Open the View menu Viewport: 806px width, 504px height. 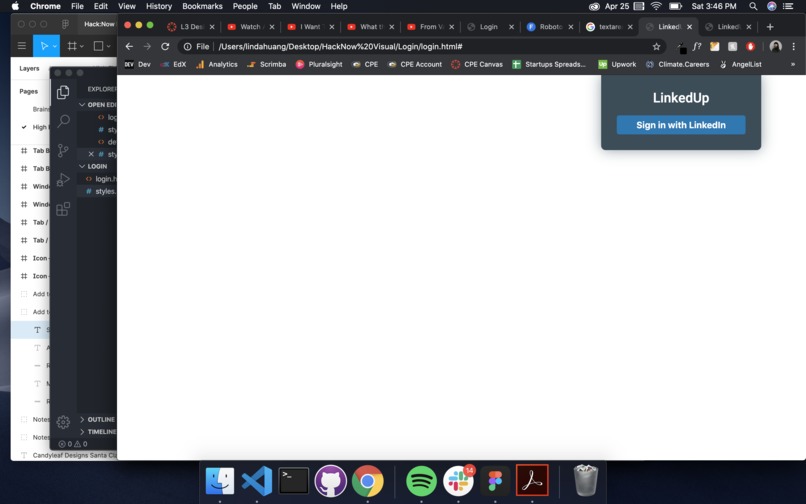click(126, 6)
